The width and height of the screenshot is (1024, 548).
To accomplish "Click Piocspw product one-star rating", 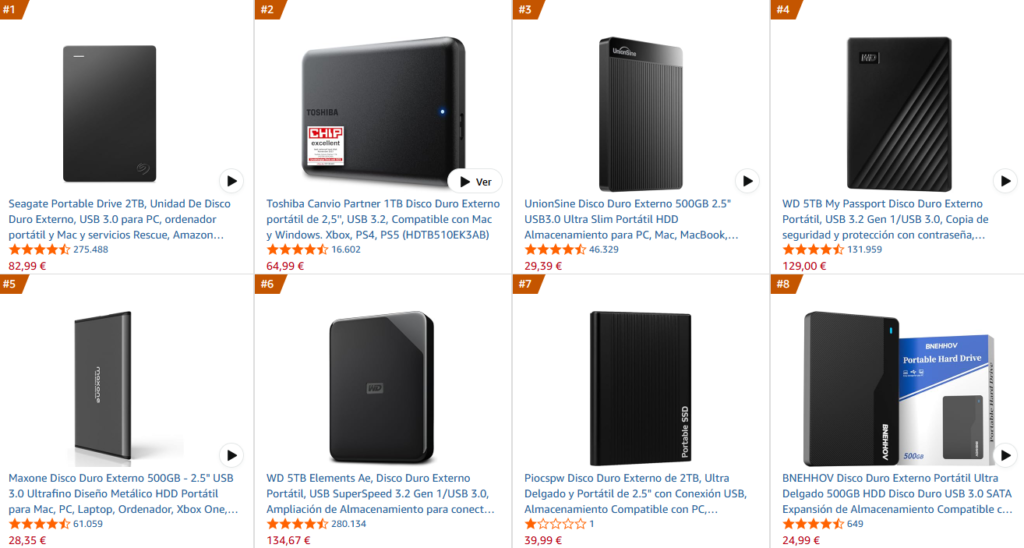I will (555, 524).
